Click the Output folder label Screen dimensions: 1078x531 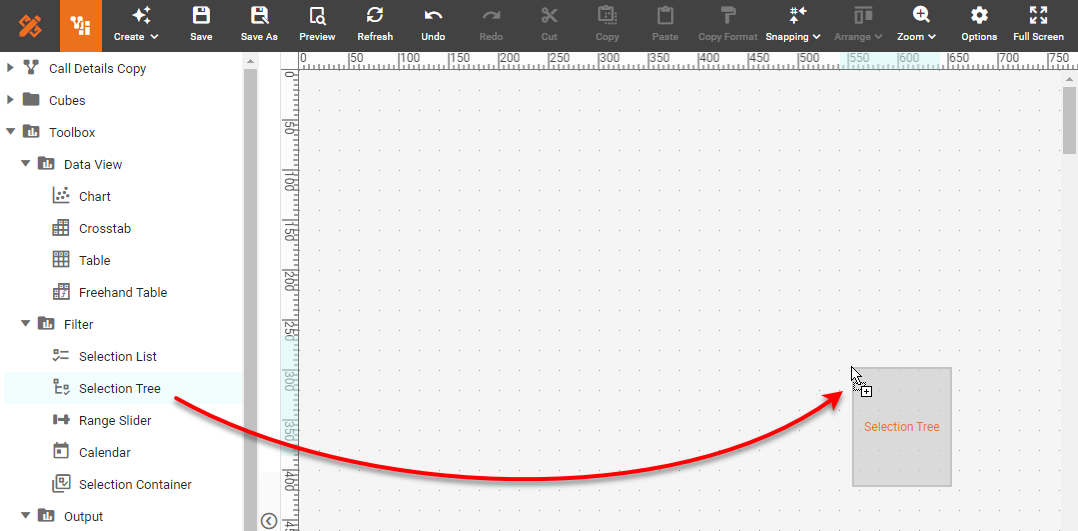[83, 517]
